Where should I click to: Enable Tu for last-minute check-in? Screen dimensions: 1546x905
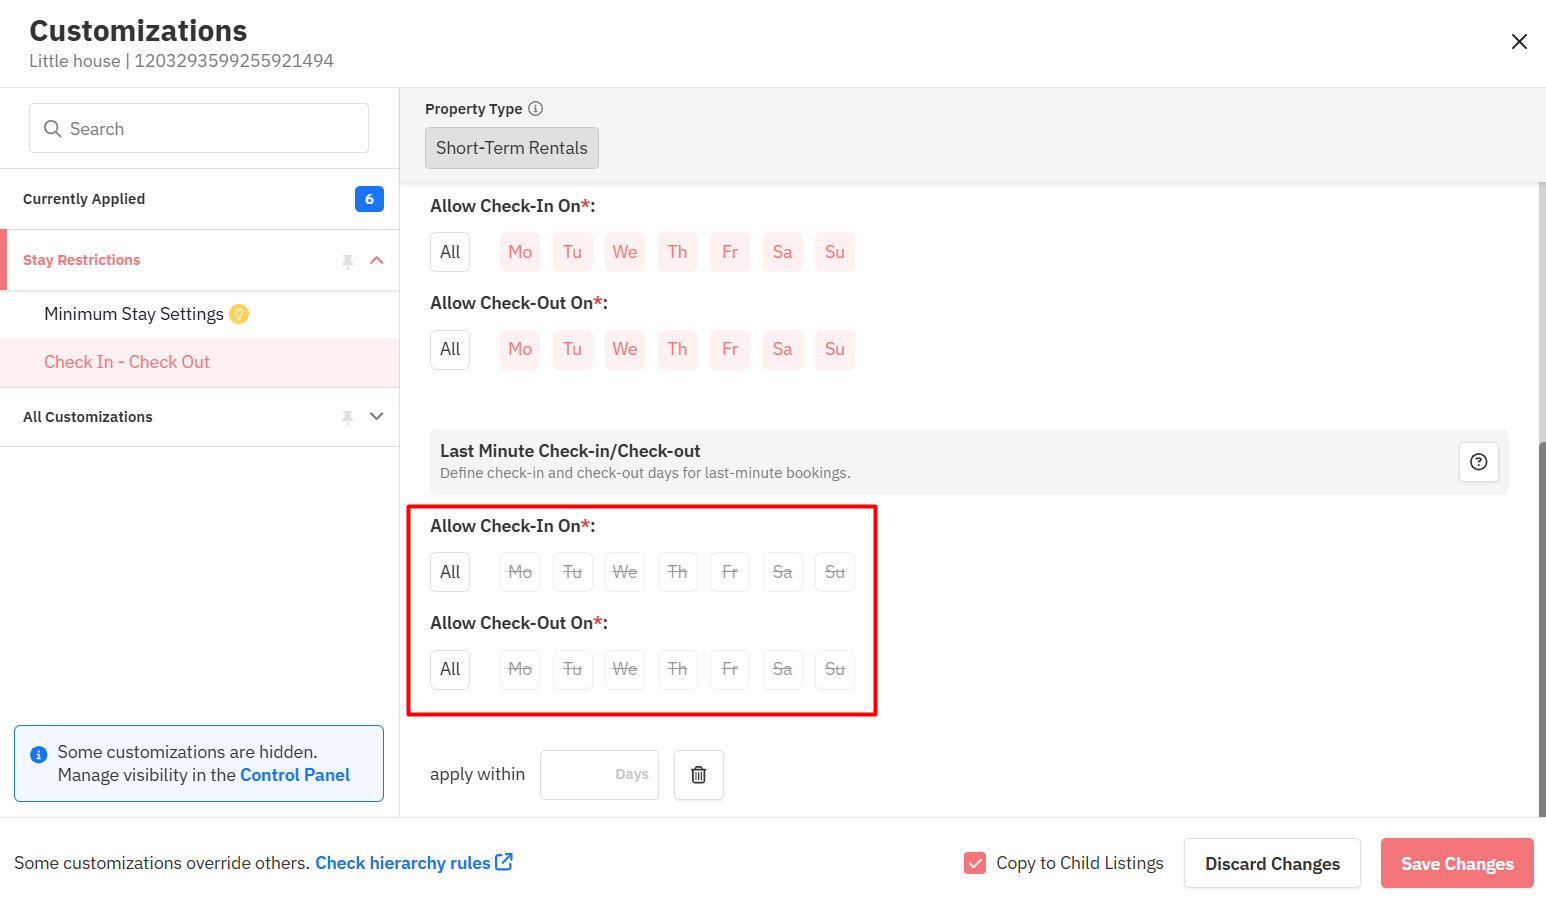572,572
